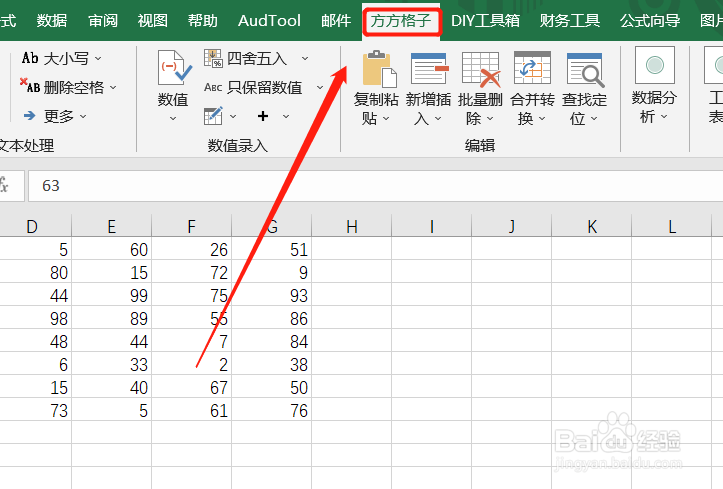The width and height of the screenshot is (723, 489).
Task: Select column E header
Action: pos(112,226)
